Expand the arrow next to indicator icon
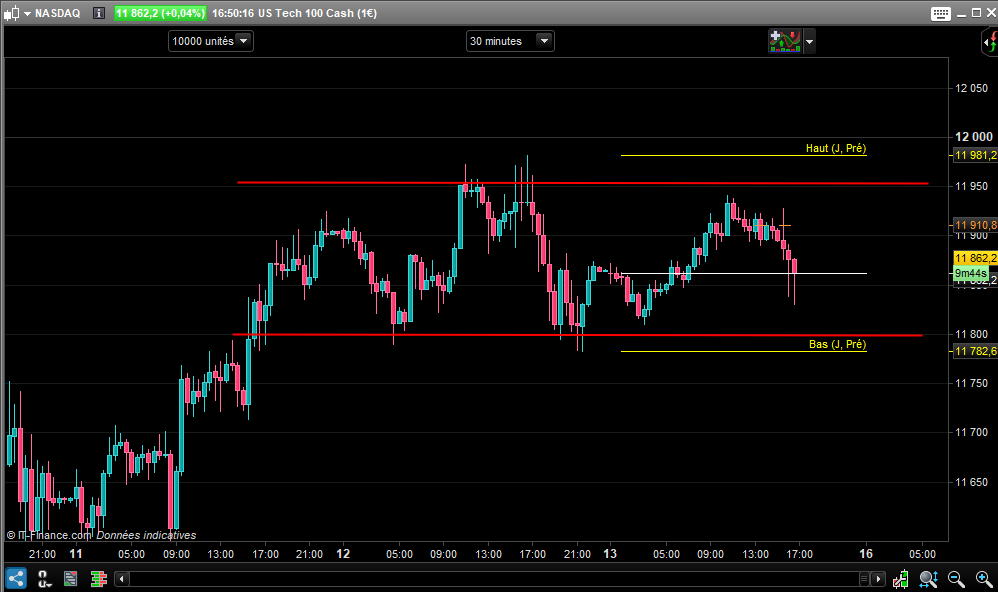The image size is (998, 592). [x=809, y=42]
